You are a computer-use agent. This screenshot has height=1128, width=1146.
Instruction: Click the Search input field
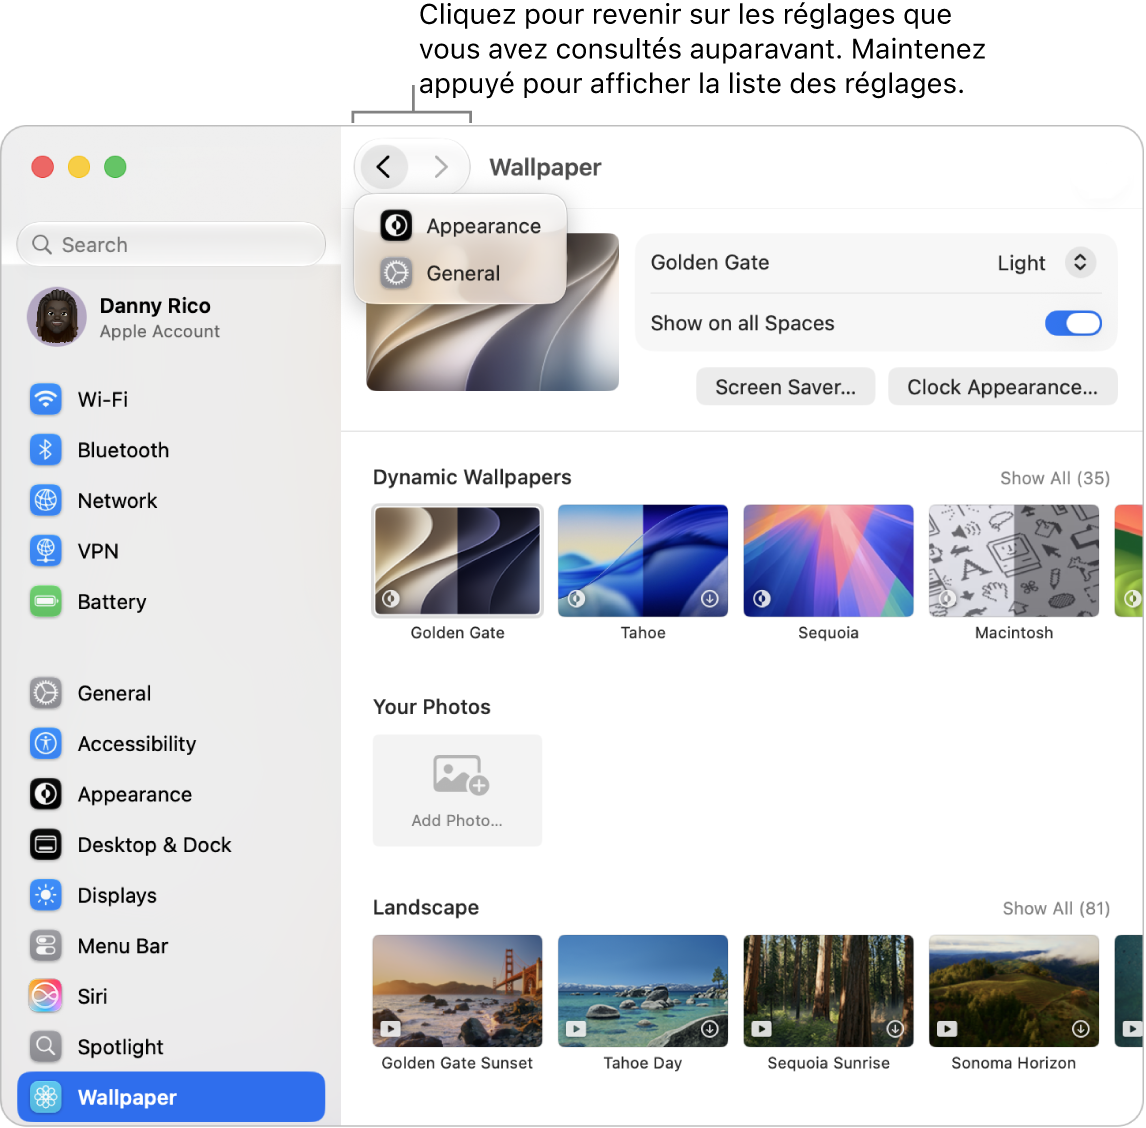pos(171,244)
